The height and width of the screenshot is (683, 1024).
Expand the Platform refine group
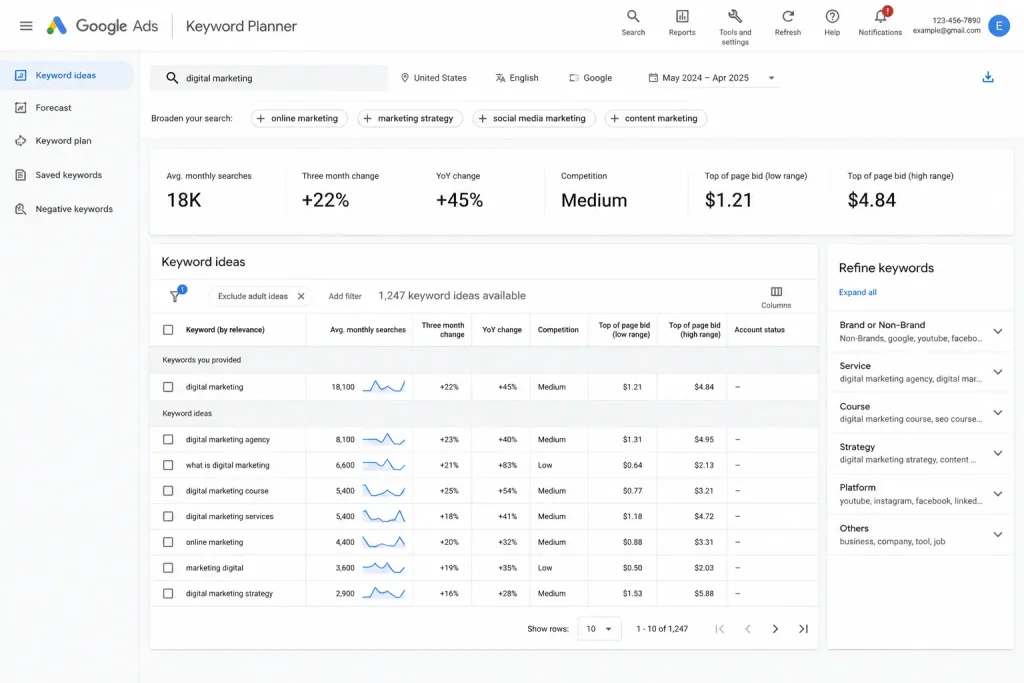997,494
